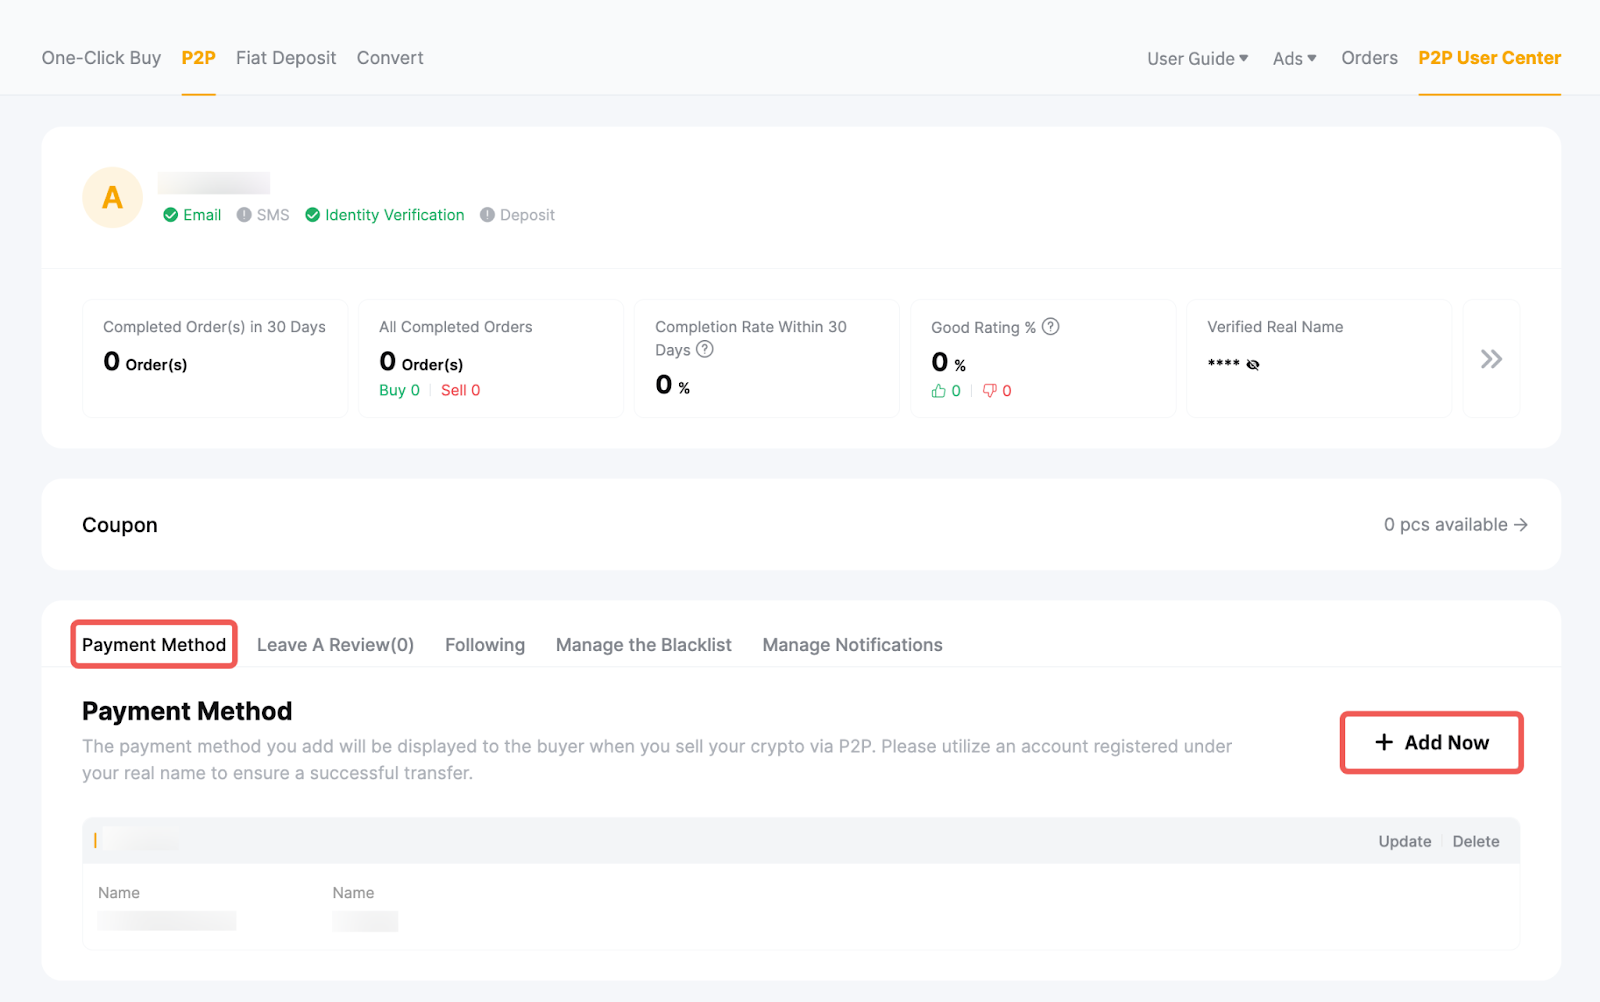Click the thumbs down rating icon
Viewport: 1600px width, 1002px height.
989,391
